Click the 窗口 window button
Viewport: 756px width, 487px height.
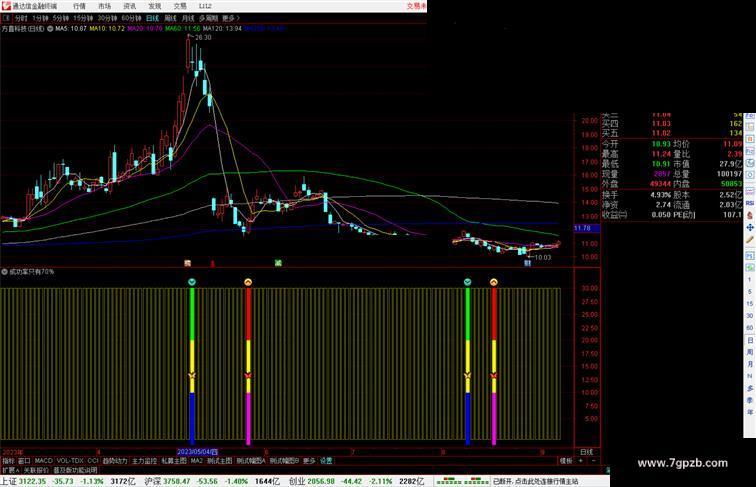24,461
